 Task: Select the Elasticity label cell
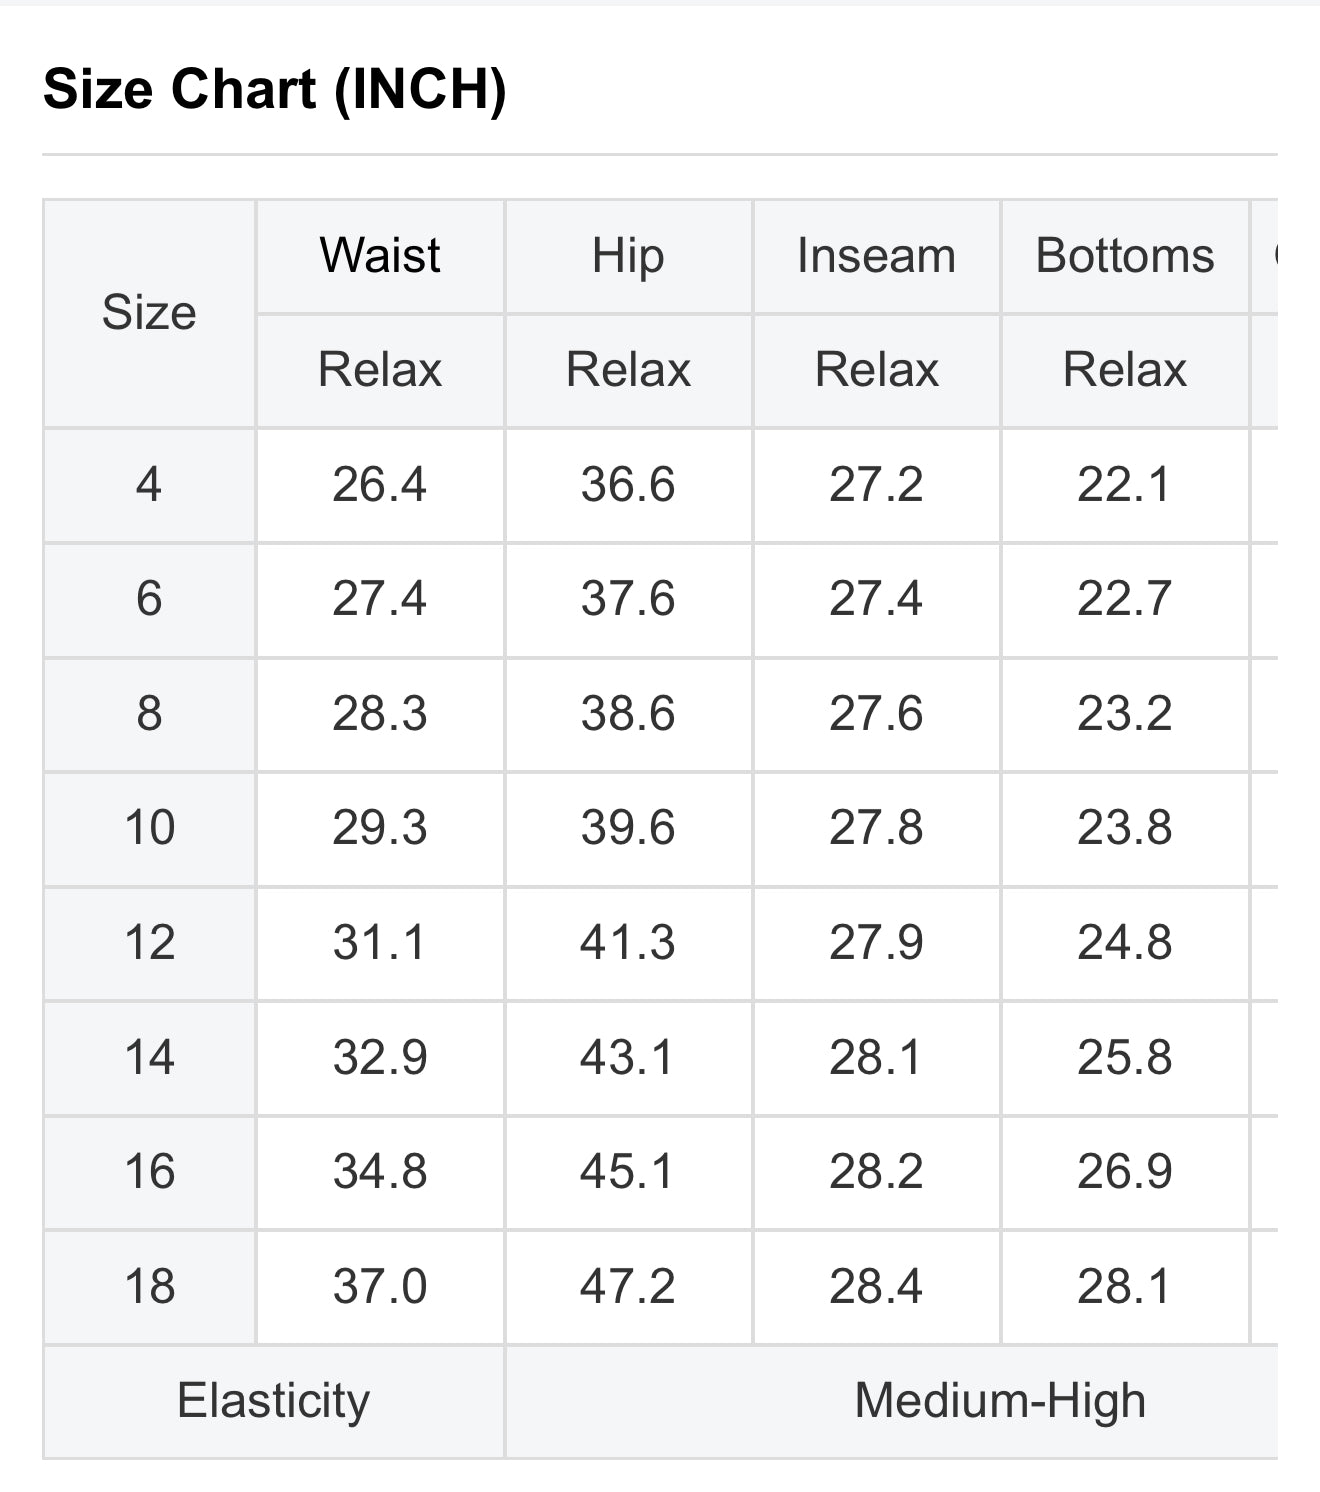point(273,1401)
